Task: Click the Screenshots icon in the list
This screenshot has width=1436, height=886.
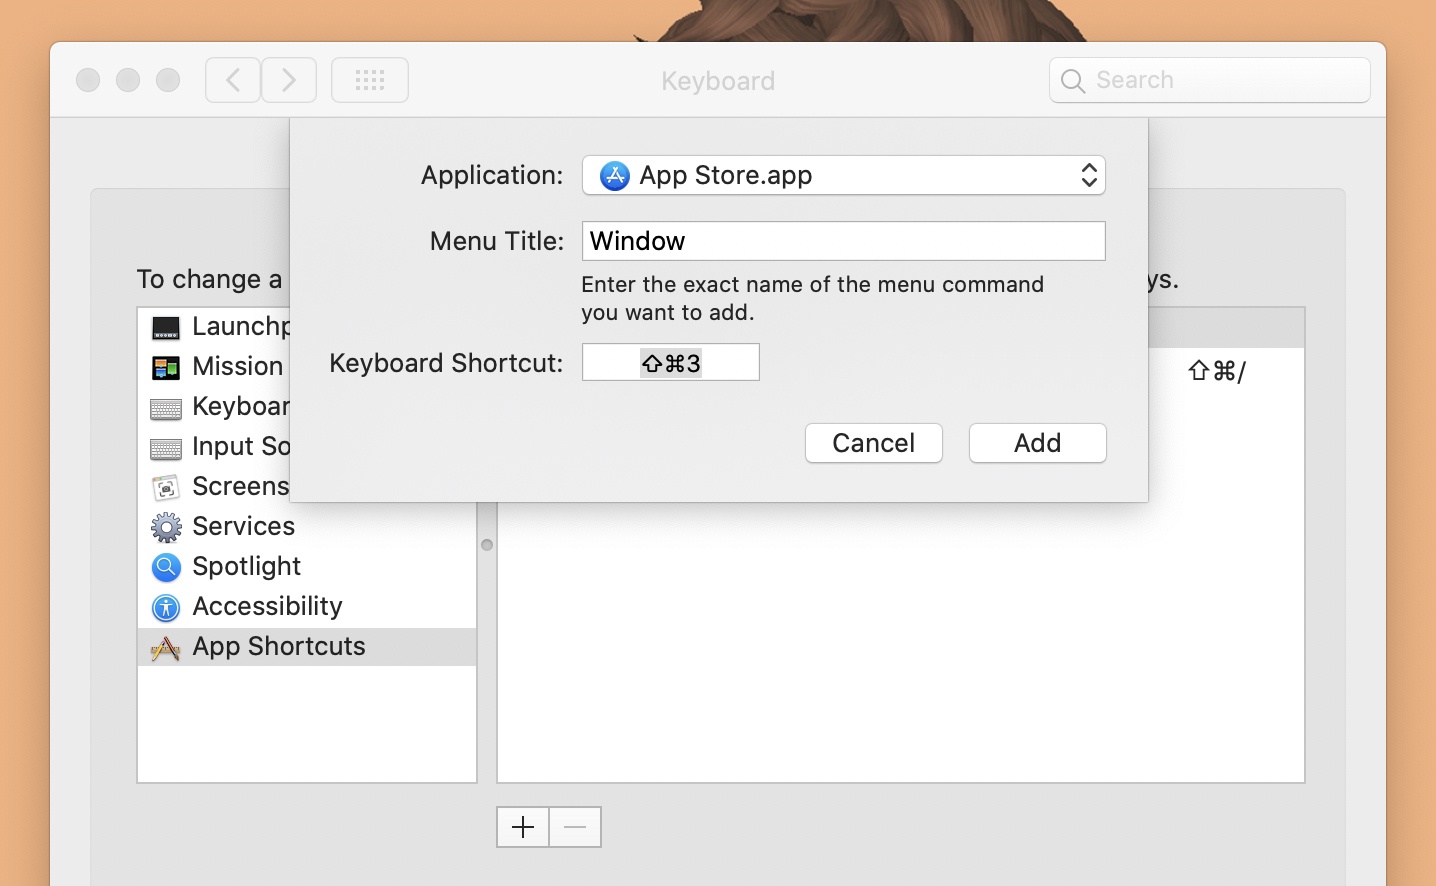Action: tap(166, 487)
